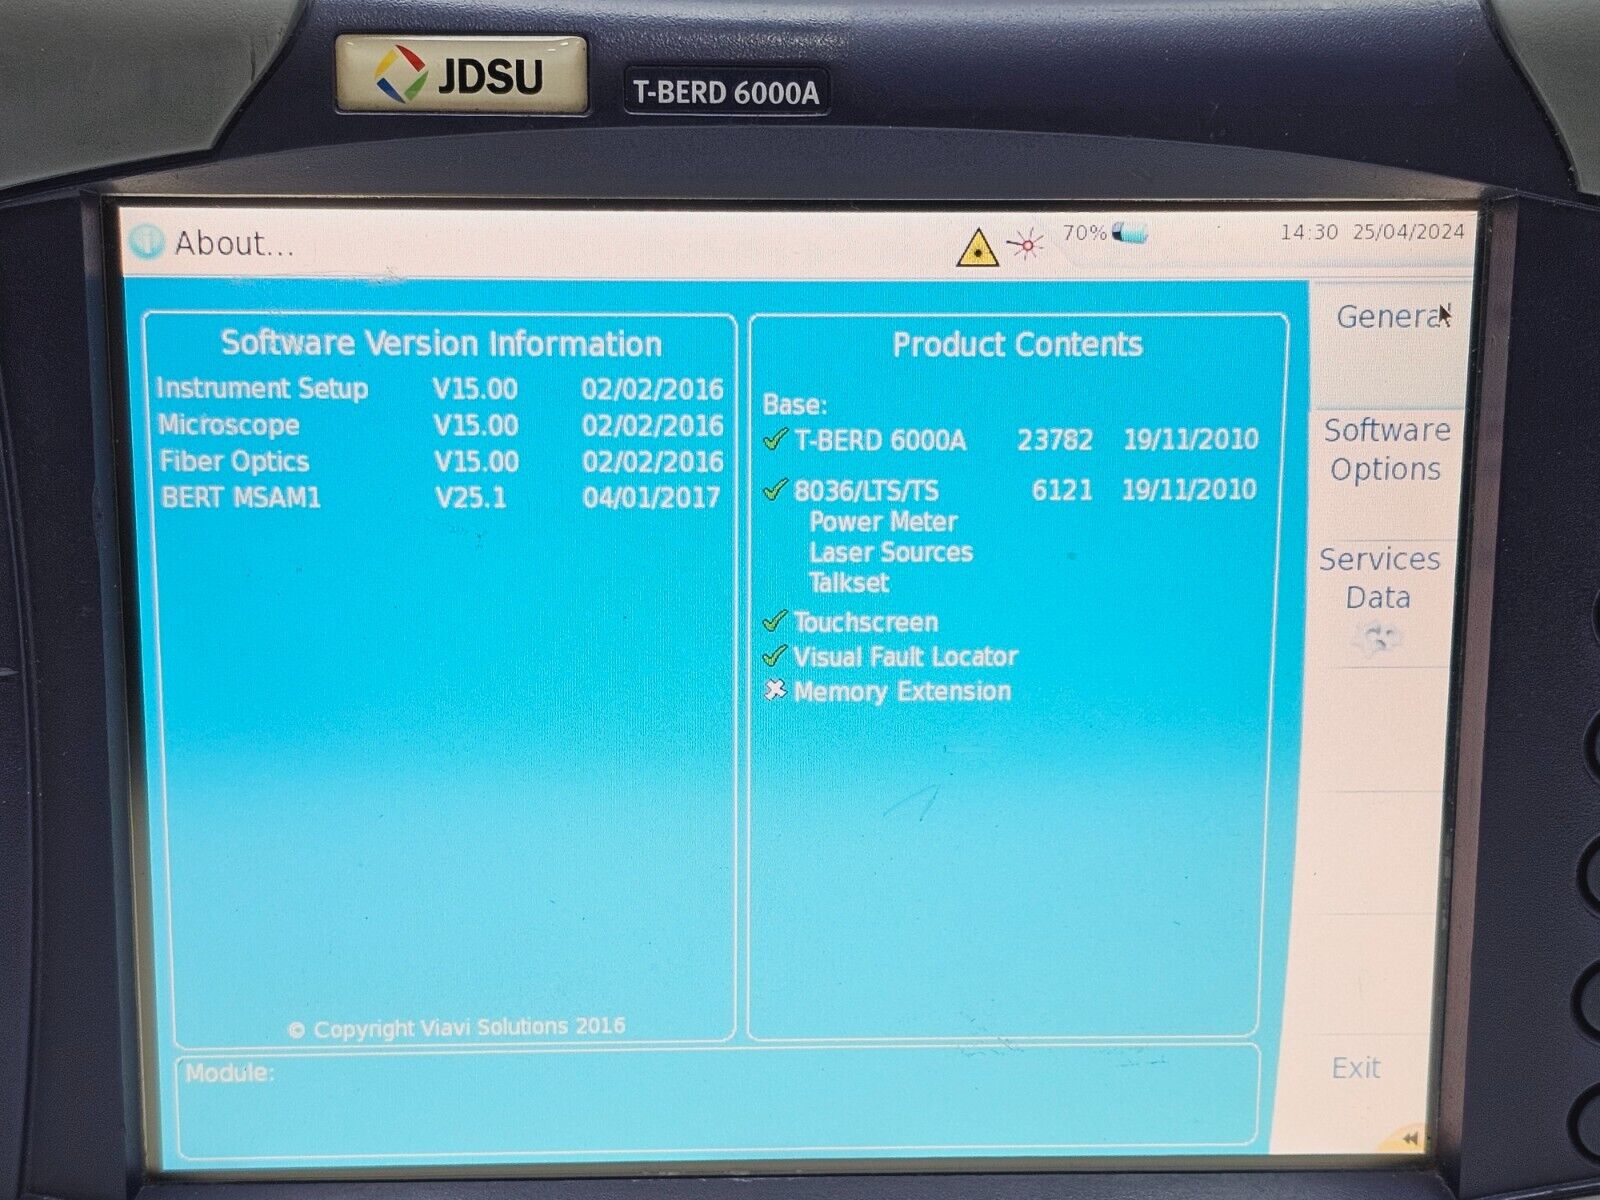Click the 70% battery percentage text
The width and height of the screenshot is (1600, 1200).
tap(1084, 234)
